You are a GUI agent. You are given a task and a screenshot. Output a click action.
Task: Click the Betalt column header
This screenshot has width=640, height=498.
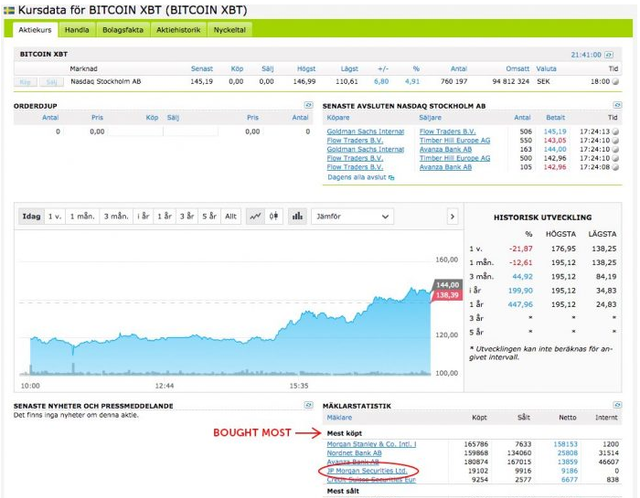(556, 118)
